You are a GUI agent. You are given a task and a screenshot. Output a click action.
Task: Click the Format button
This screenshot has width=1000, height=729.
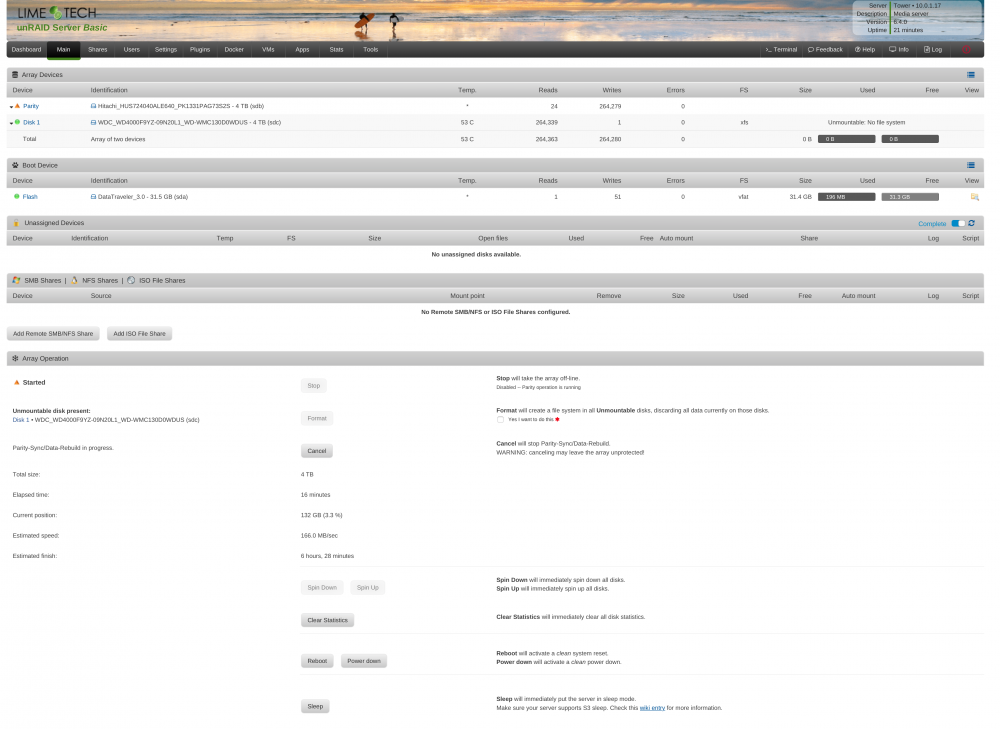[x=317, y=418]
